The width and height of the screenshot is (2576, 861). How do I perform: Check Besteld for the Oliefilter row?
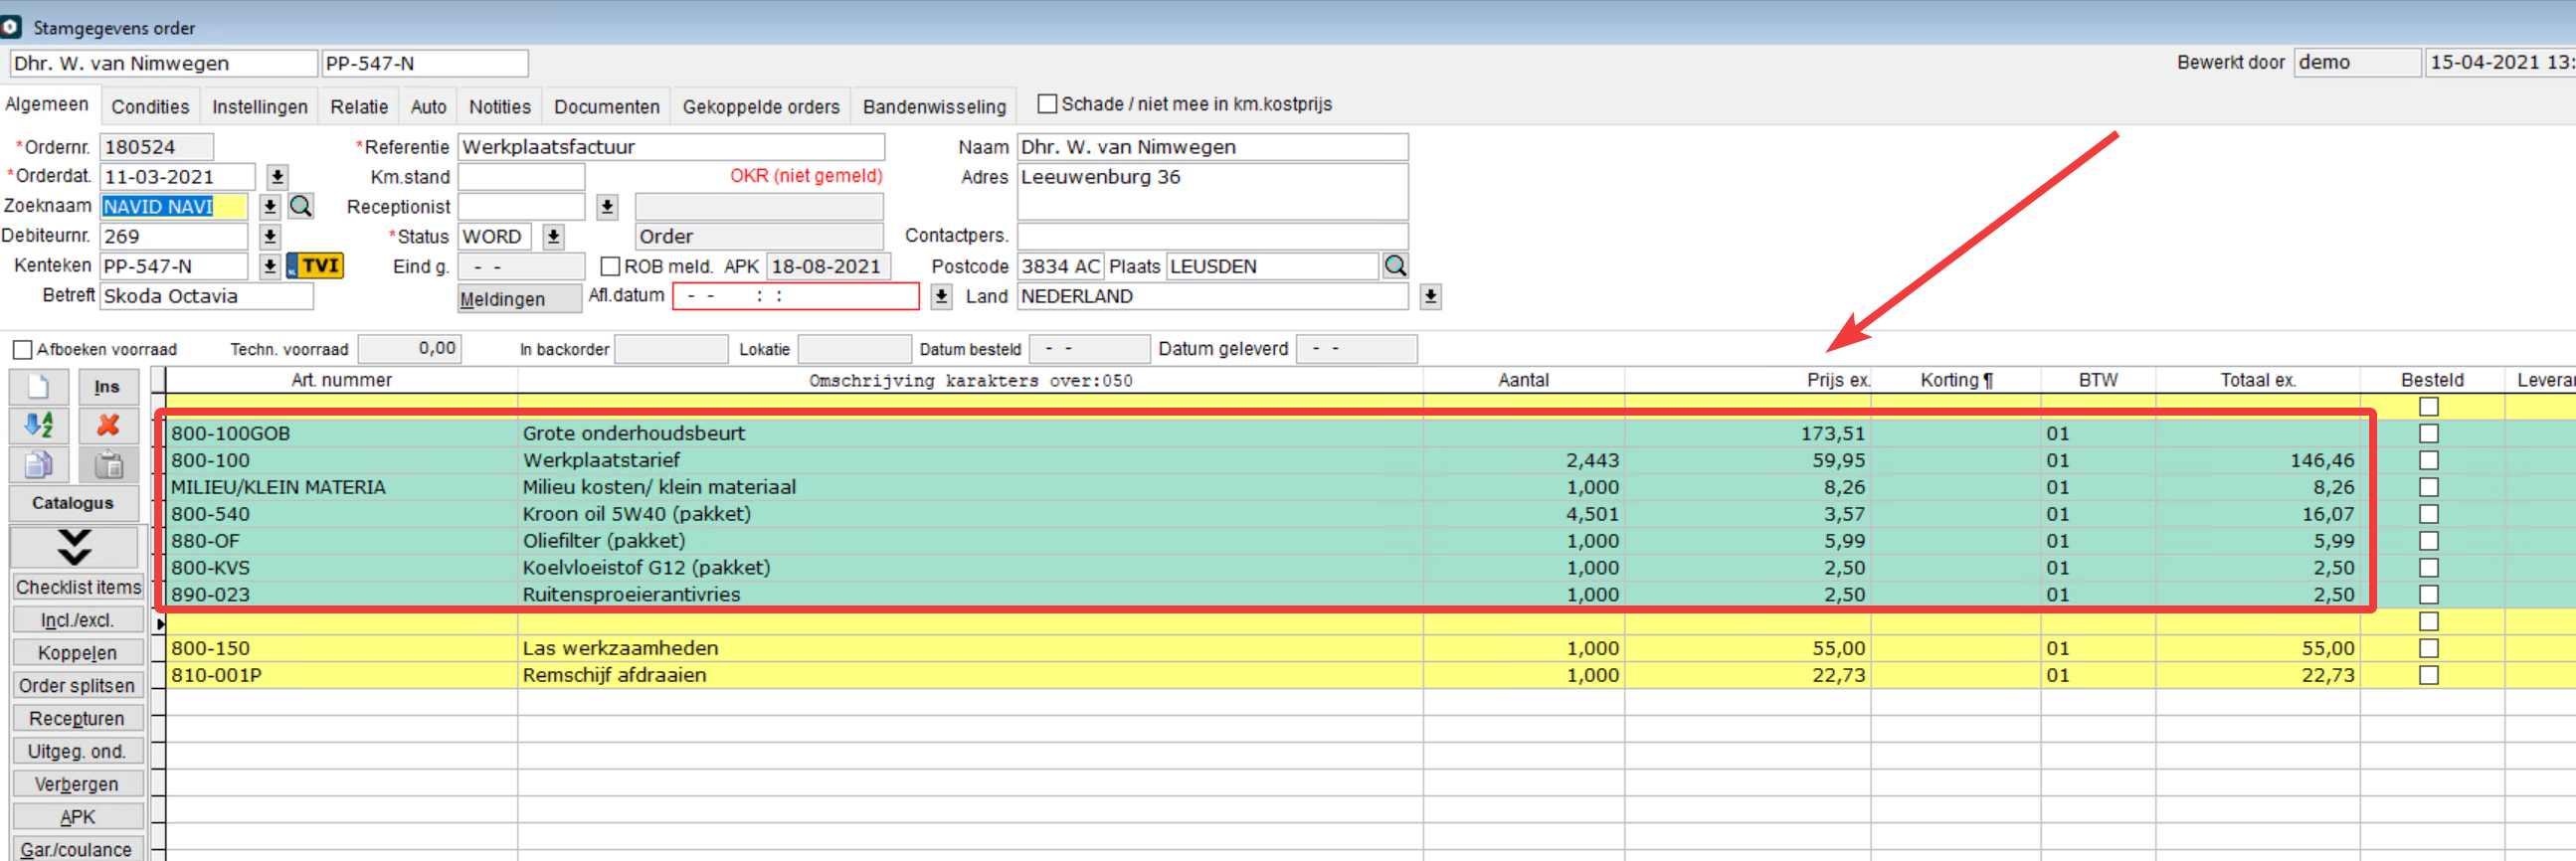pyautogui.click(x=2428, y=541)
